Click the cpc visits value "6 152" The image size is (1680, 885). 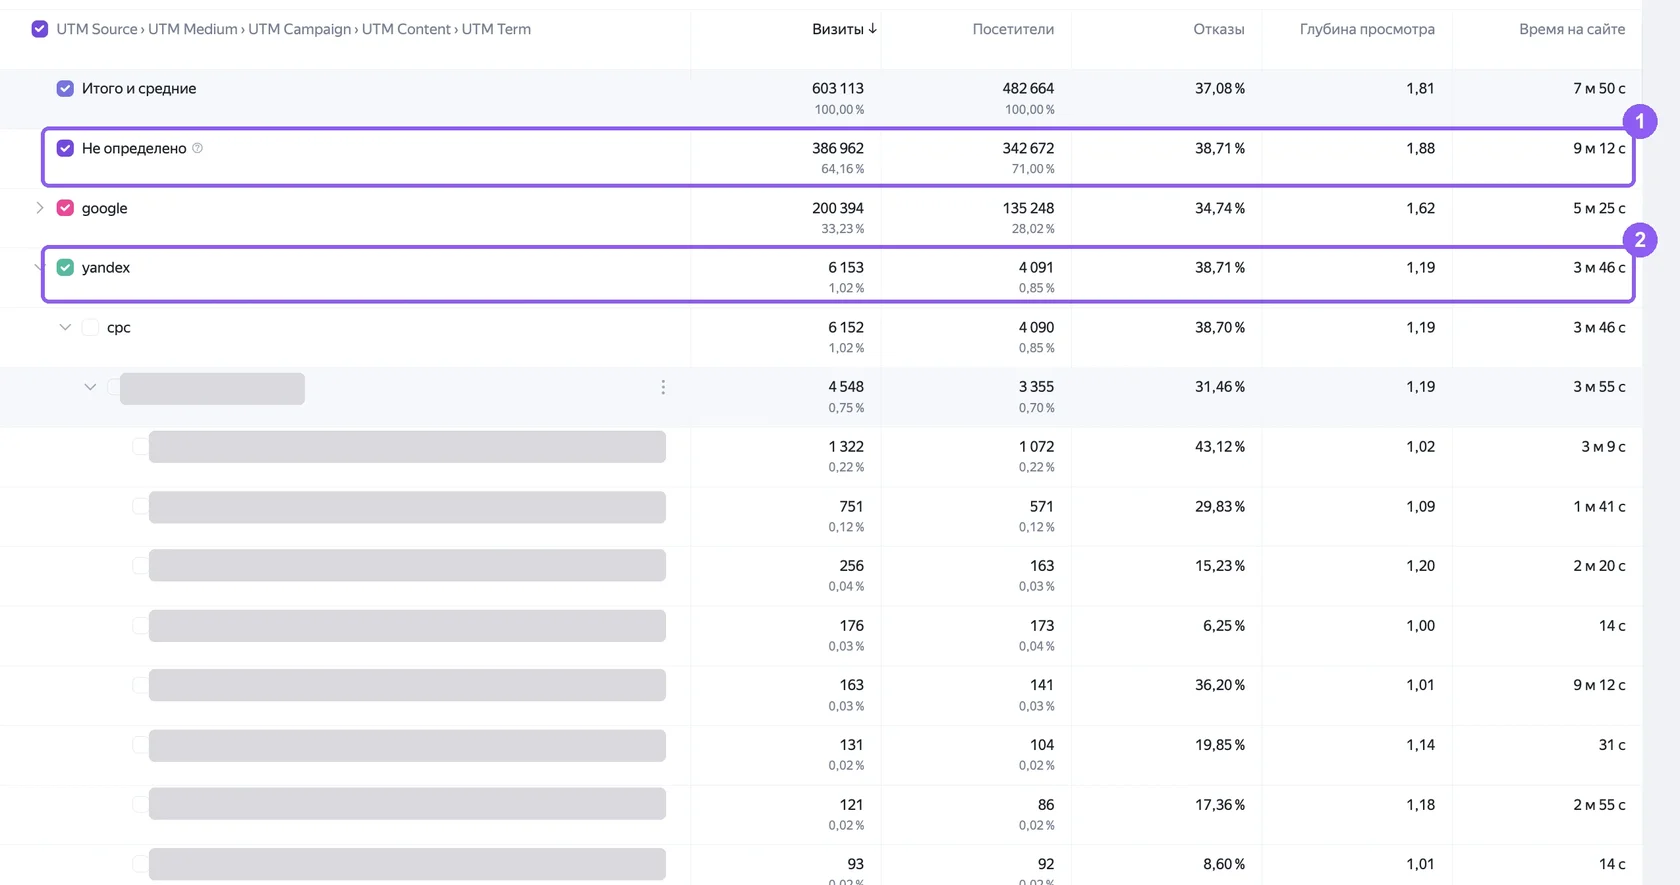[x=846, y=327]
